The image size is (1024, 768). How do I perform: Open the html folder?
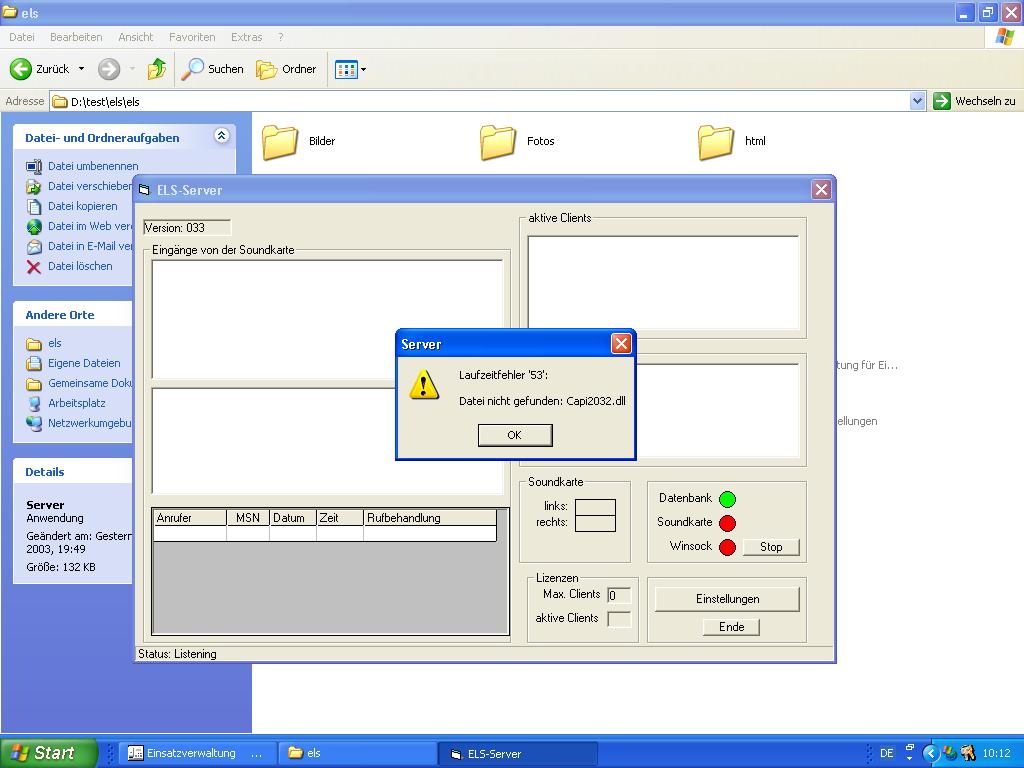point(716,142)
